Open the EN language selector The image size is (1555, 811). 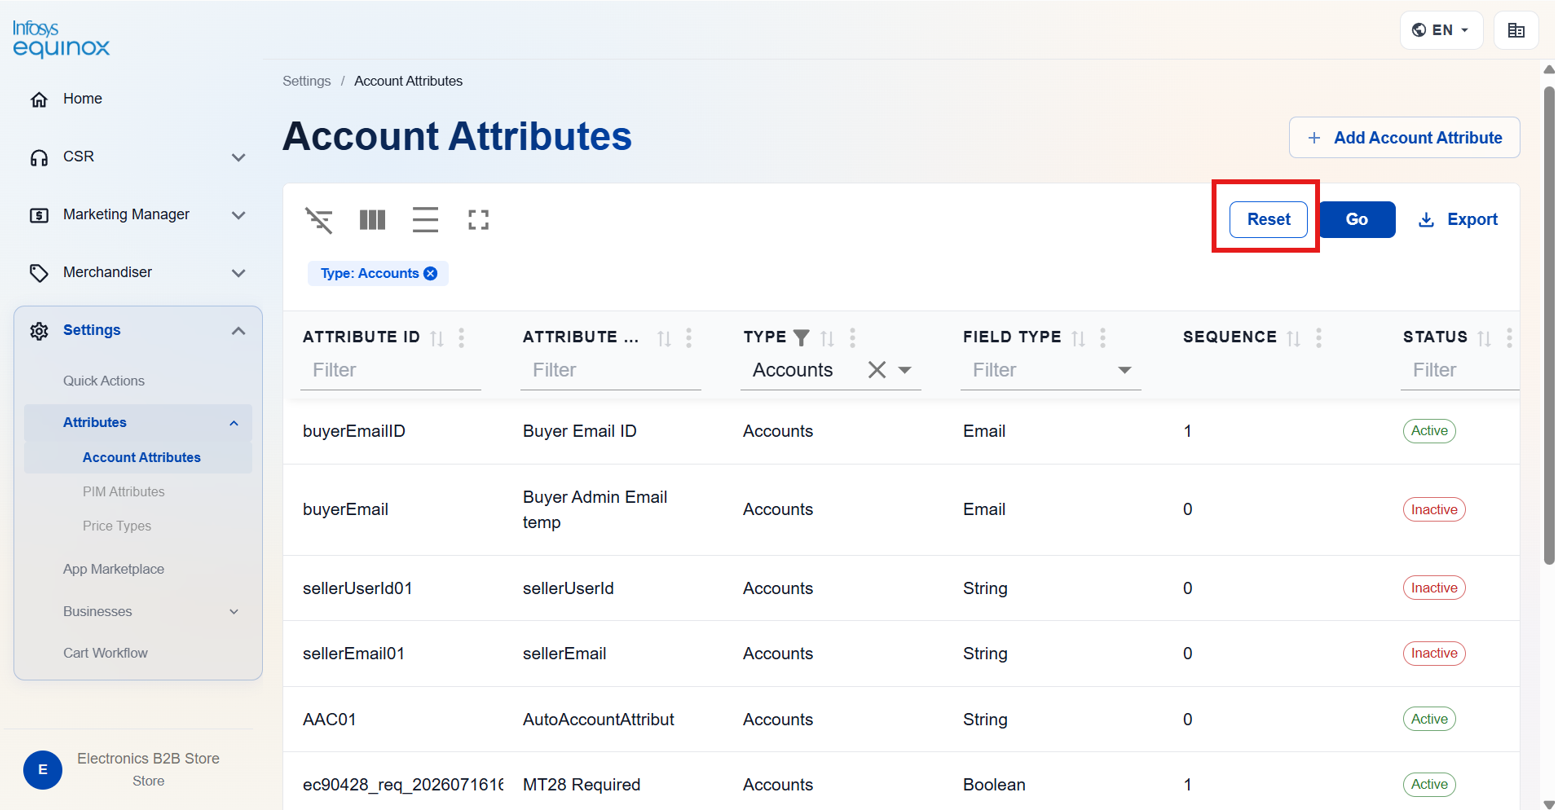[1441, 30]
